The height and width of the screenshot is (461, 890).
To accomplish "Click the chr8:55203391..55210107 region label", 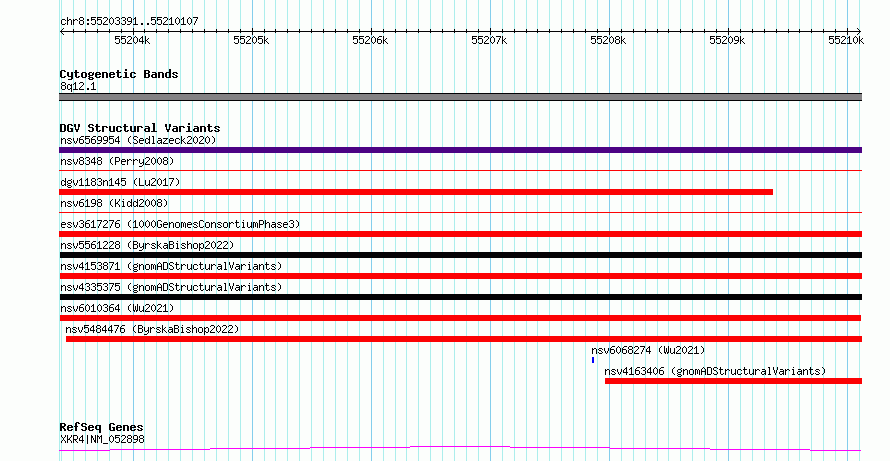I will click(x=129, y=22).
